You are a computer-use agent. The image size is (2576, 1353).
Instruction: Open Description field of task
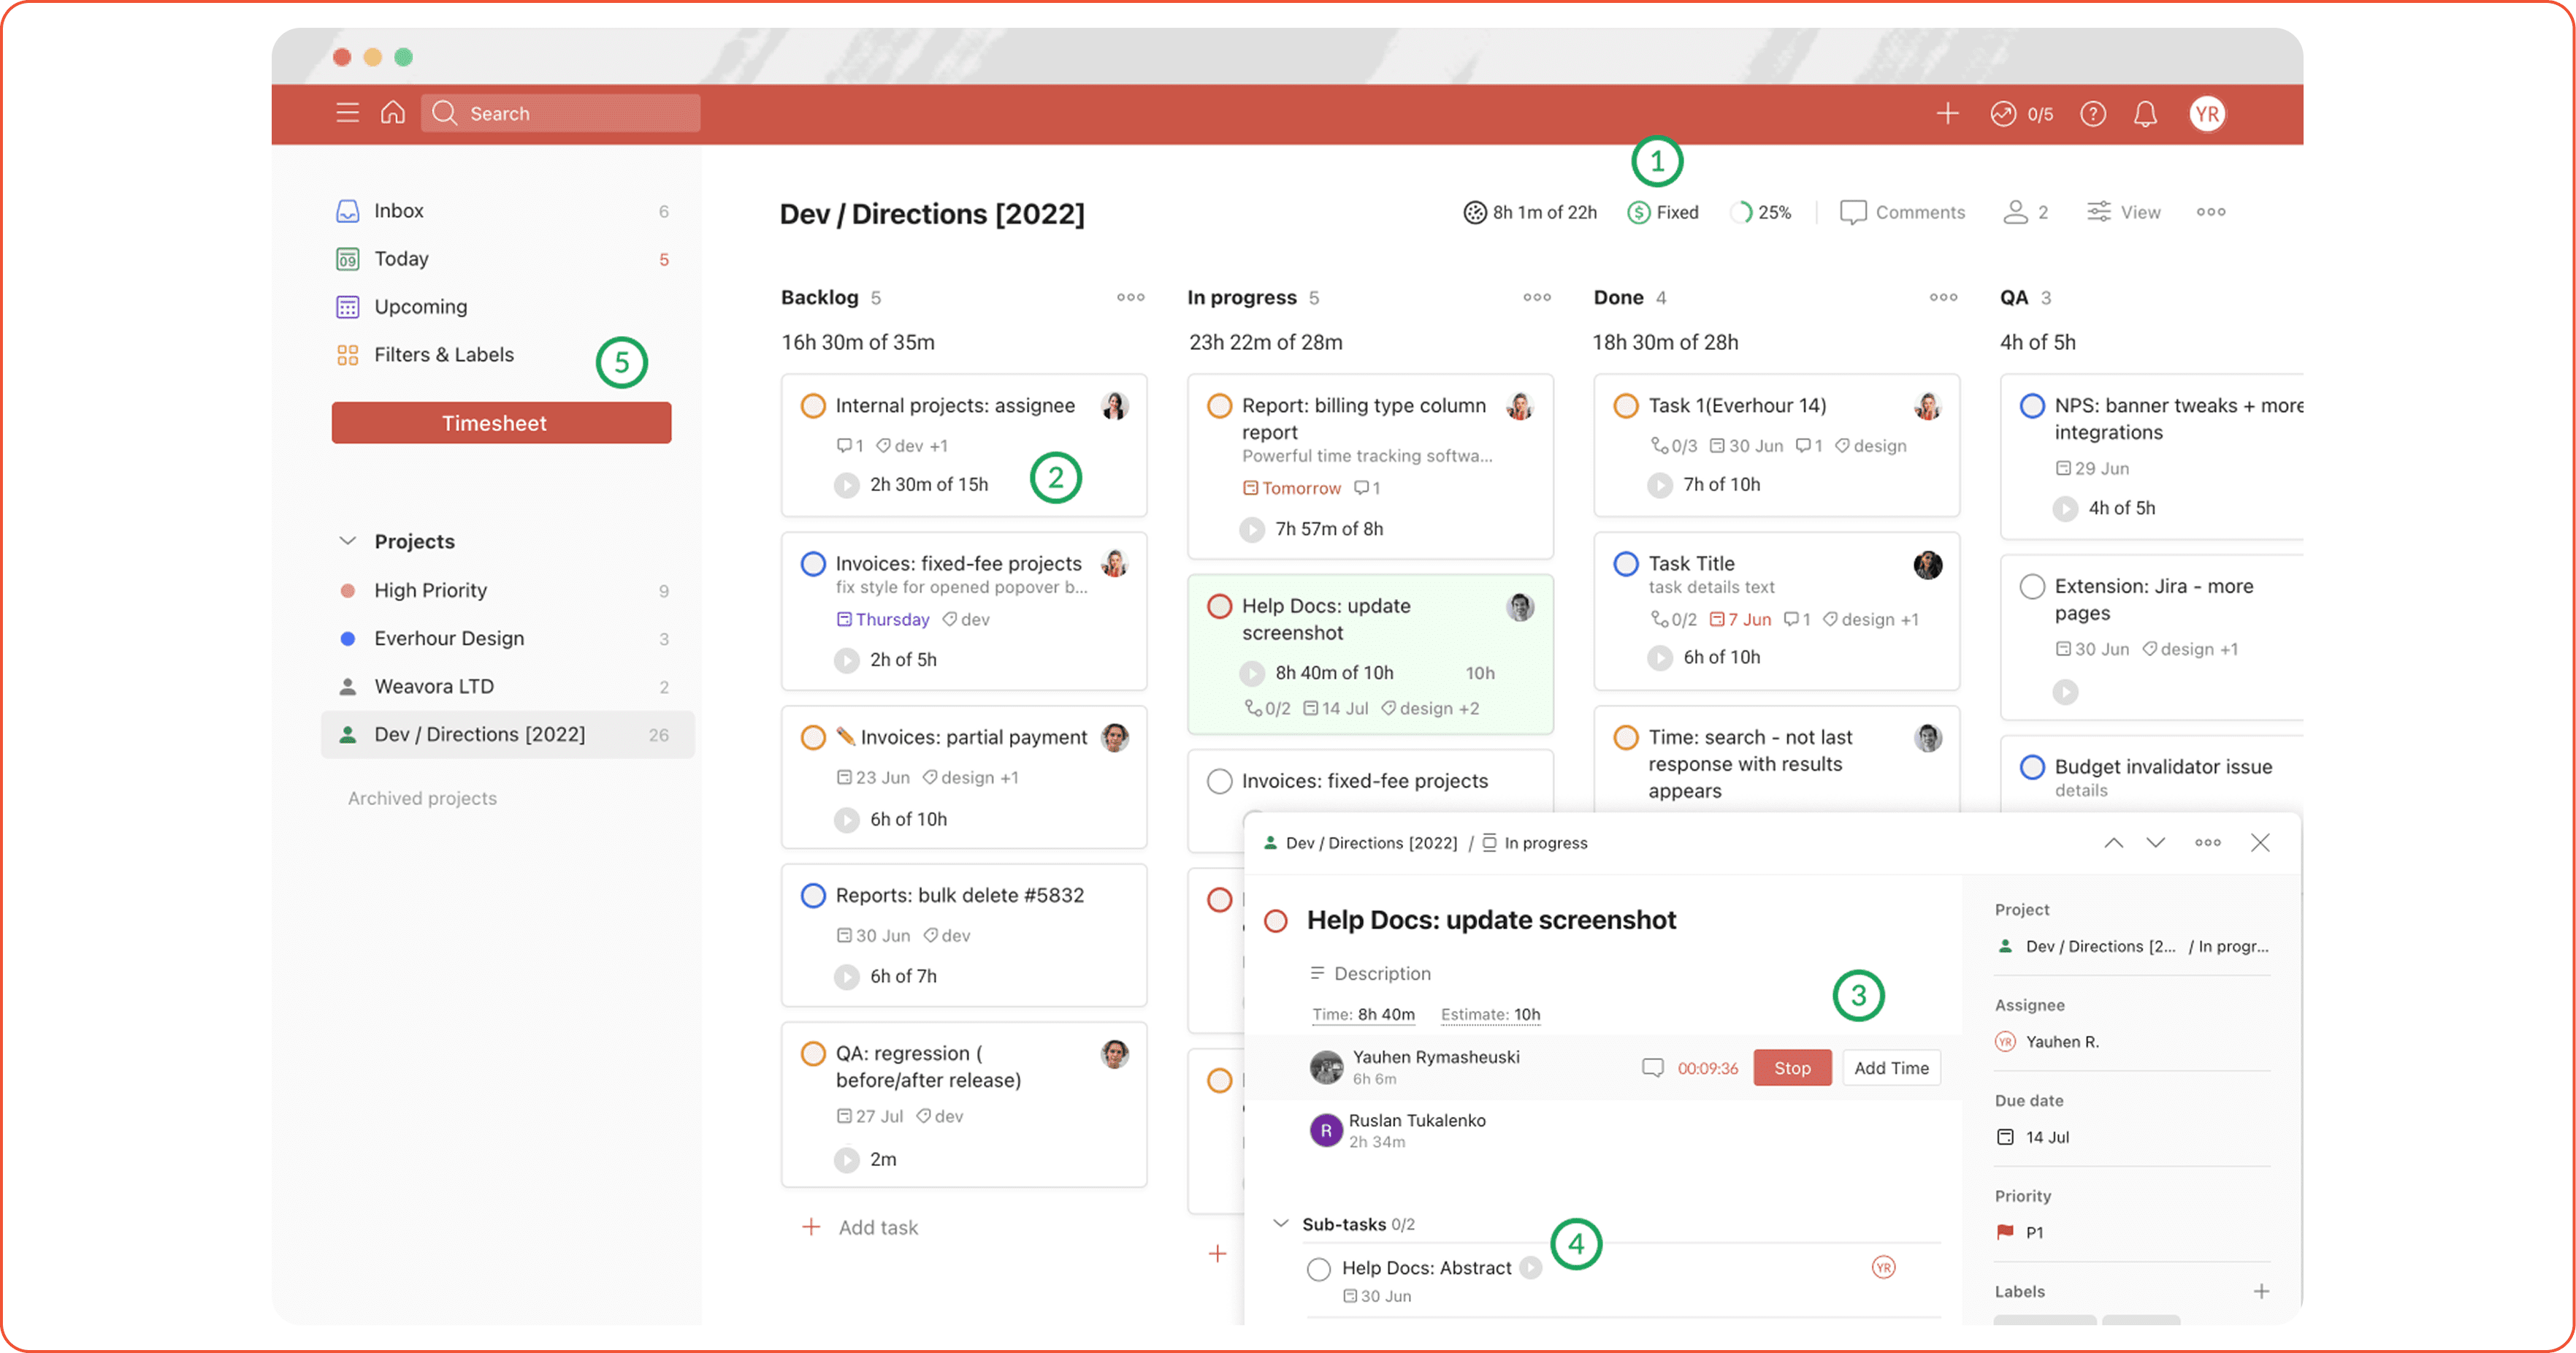(1370, 973)
